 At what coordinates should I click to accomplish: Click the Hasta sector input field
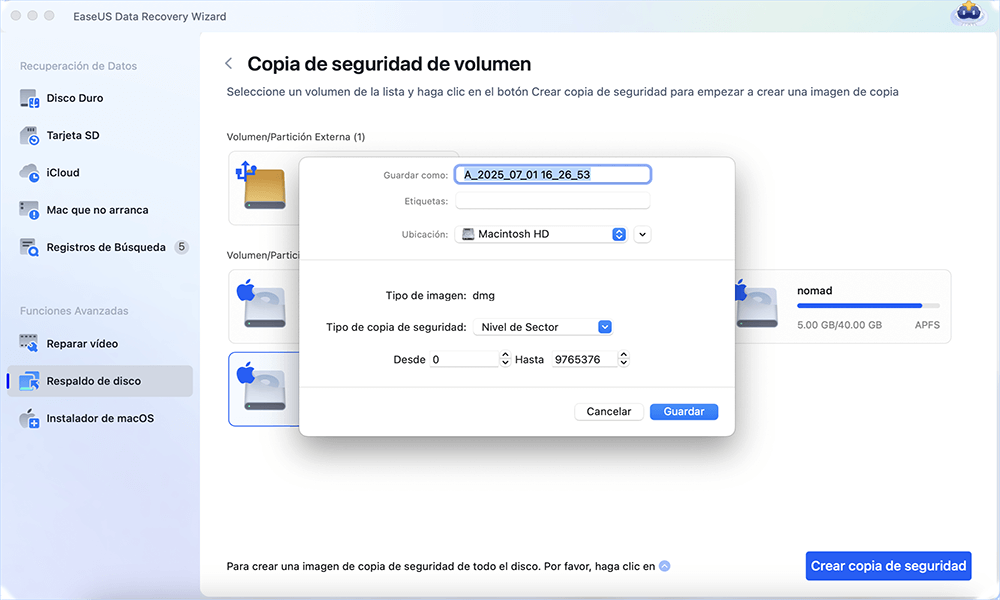click(x=585, y=359)
